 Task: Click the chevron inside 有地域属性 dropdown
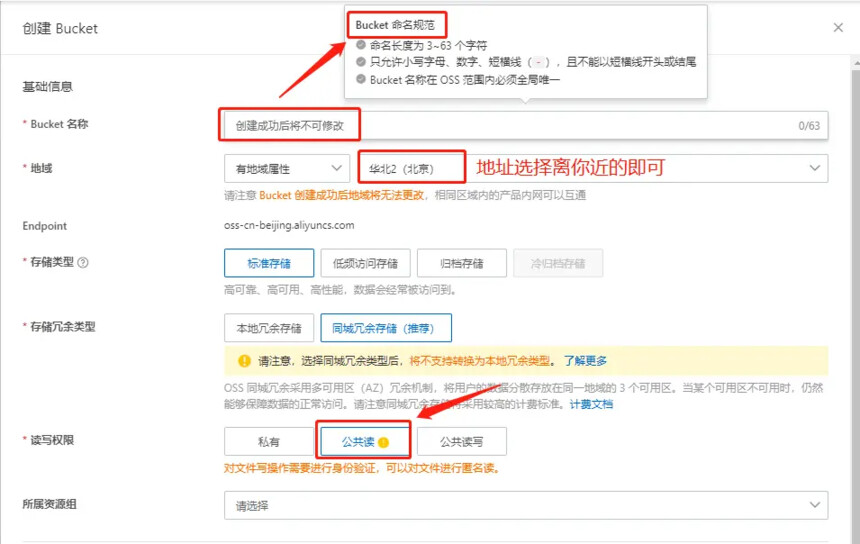click(x=337, y=168)
